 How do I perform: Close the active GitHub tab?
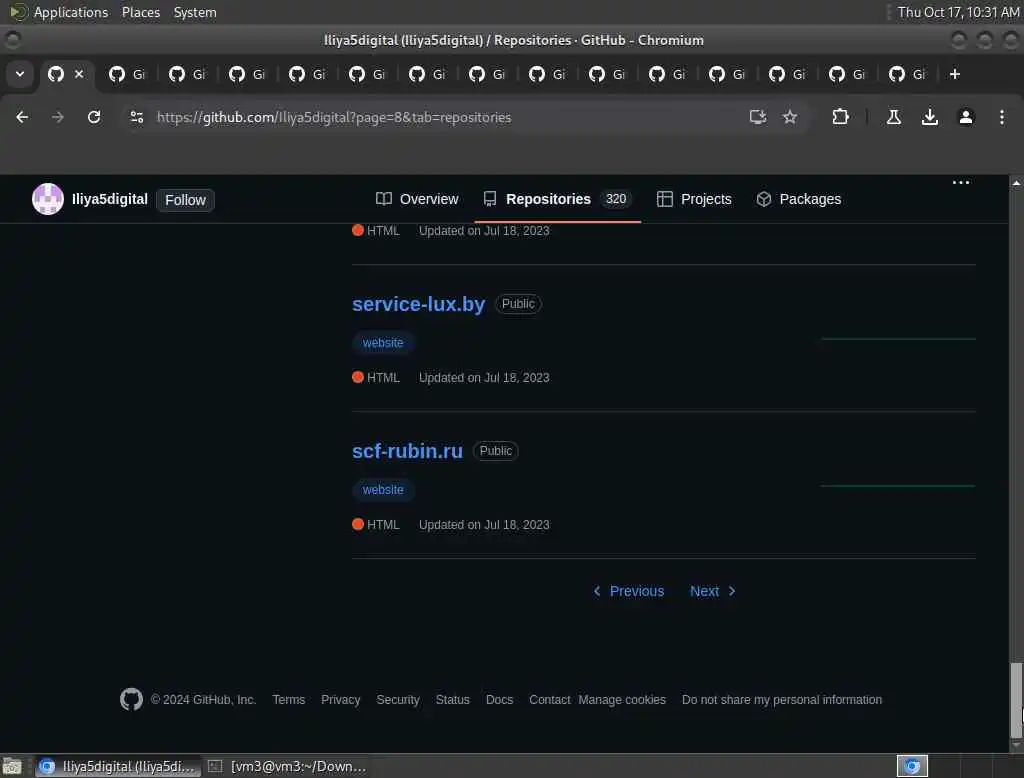(79, 74)
